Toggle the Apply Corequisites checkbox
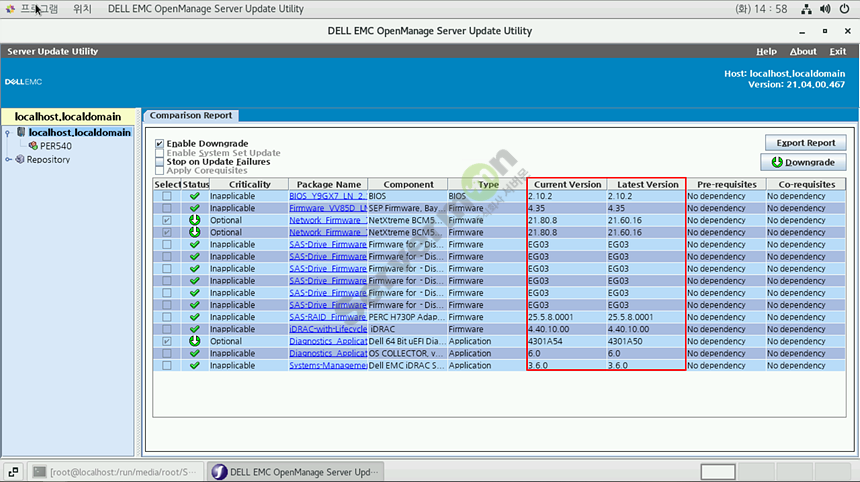The image size is (860, 482). (160, 171)
